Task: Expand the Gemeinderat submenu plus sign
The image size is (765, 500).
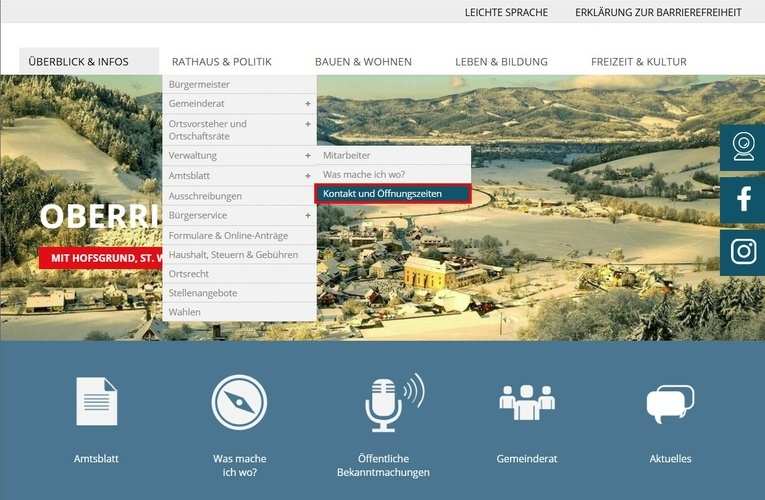Action: [307, 104]
